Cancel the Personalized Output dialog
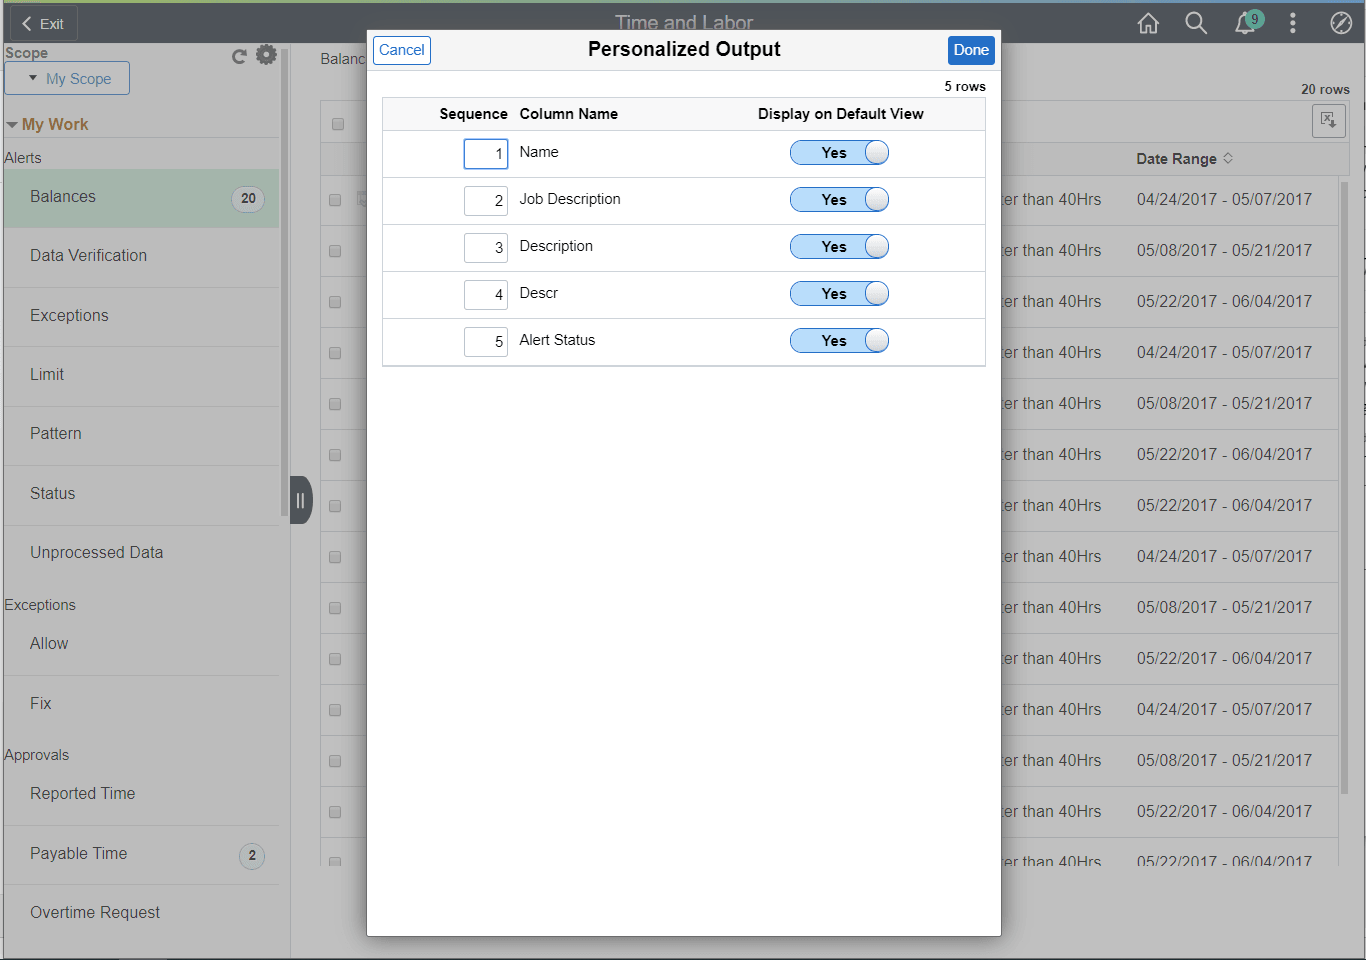1366x960 pixels. tap(402, 50)
